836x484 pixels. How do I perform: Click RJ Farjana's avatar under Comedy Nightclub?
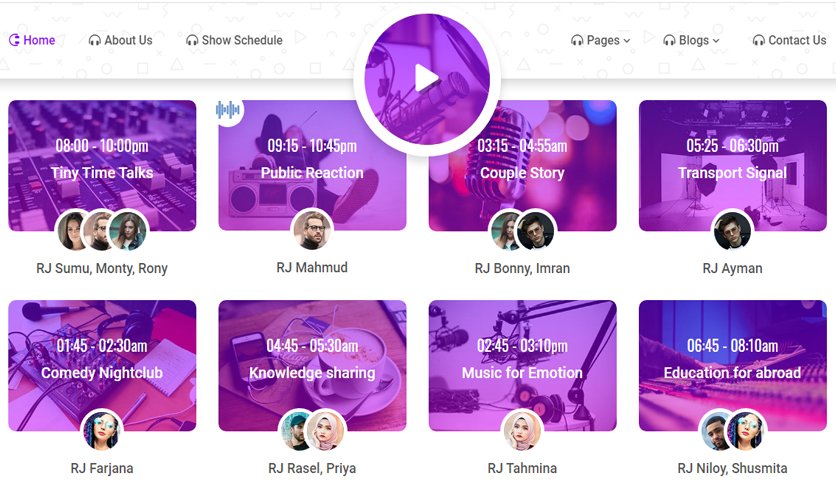102,430
